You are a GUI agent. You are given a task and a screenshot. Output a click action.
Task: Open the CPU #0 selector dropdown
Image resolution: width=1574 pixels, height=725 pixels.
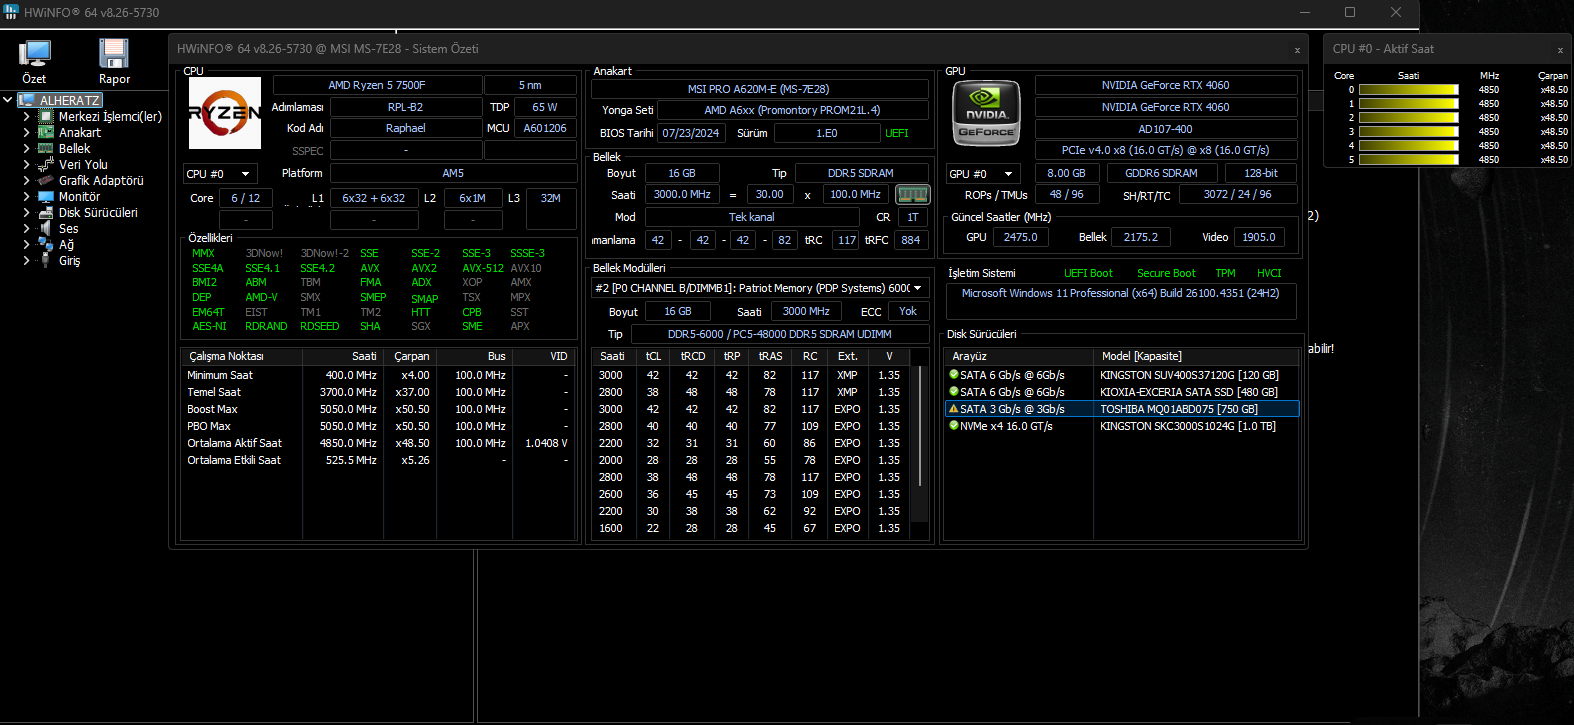click(x=220, y=174)
